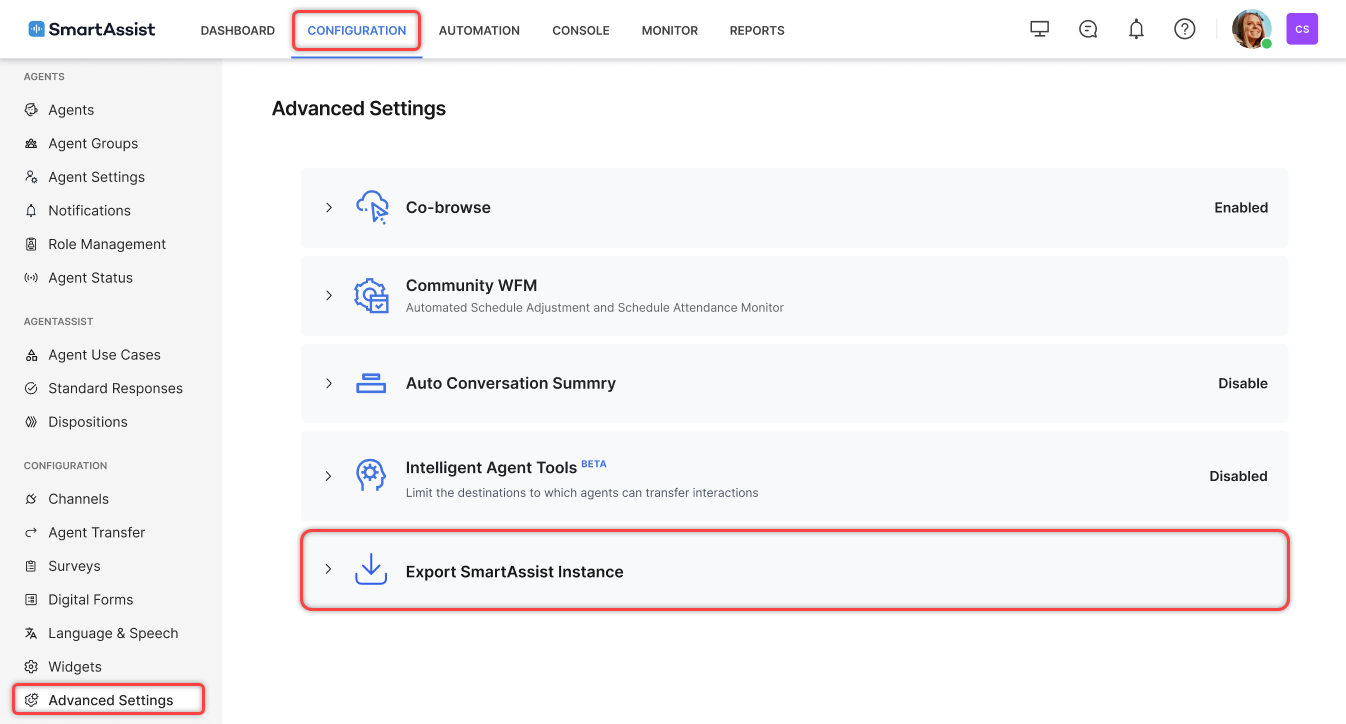Click the Auto Conversation Summry icon
Screen dimensions: 1346x724
[x=371, y=383]
